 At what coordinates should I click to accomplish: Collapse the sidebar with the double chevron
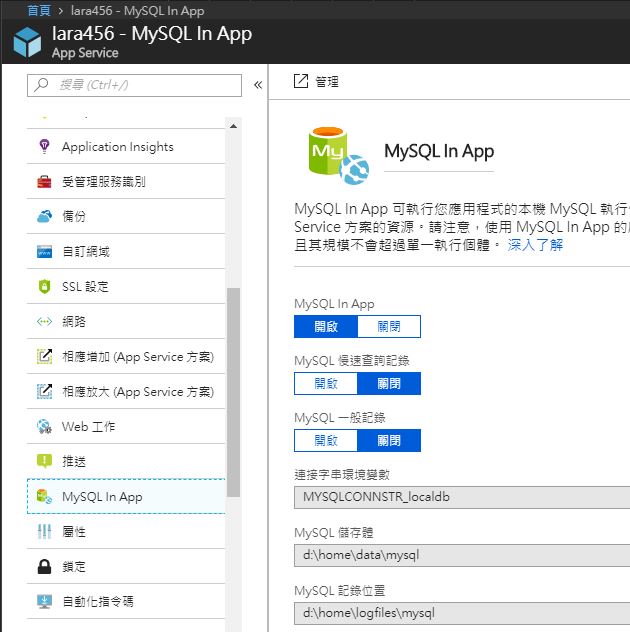click(x=257, y=85)
